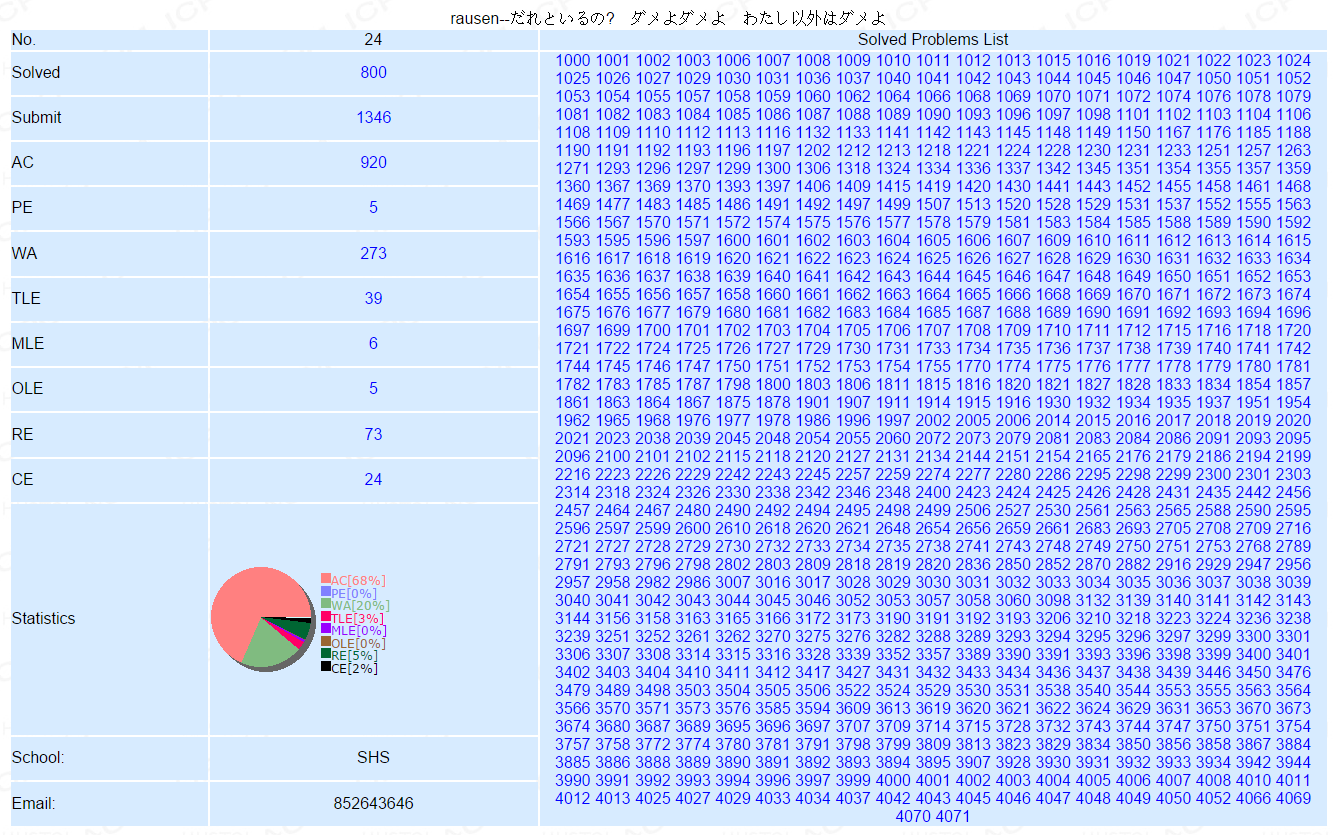
Task: Open solved problem 2314
Action: [x=573, y=492]
